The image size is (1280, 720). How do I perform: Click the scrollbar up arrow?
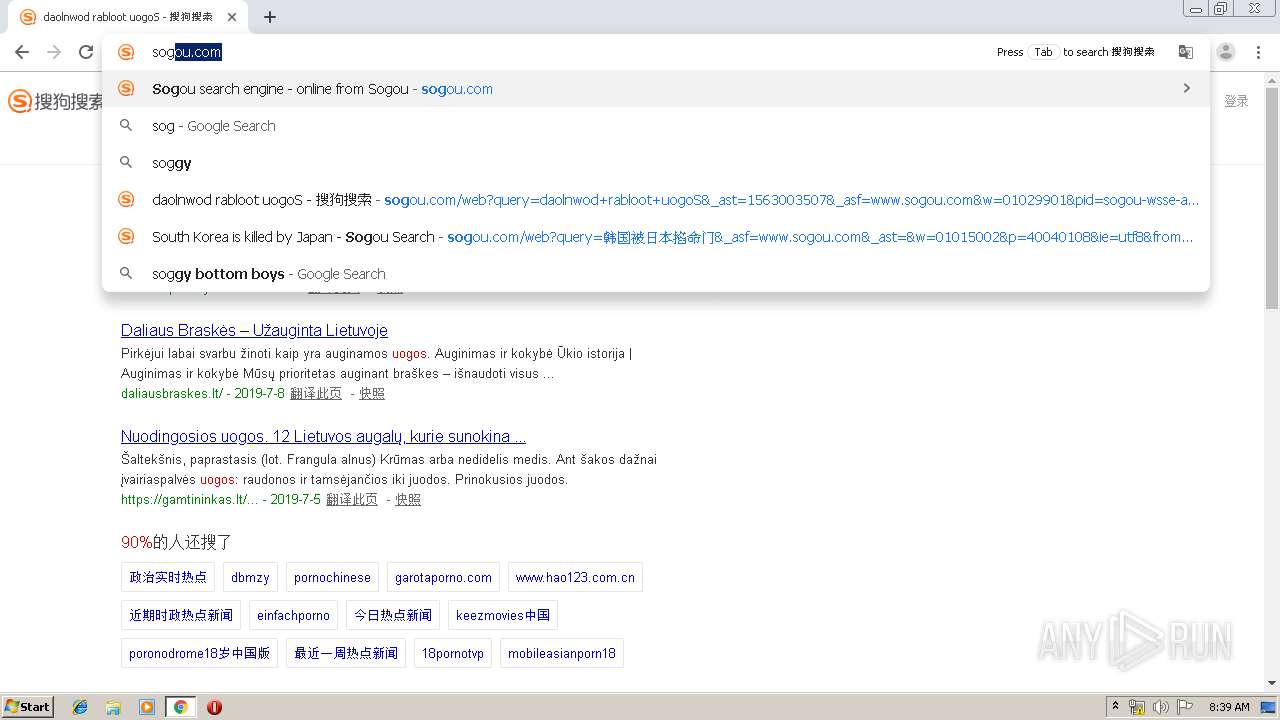1272,80
